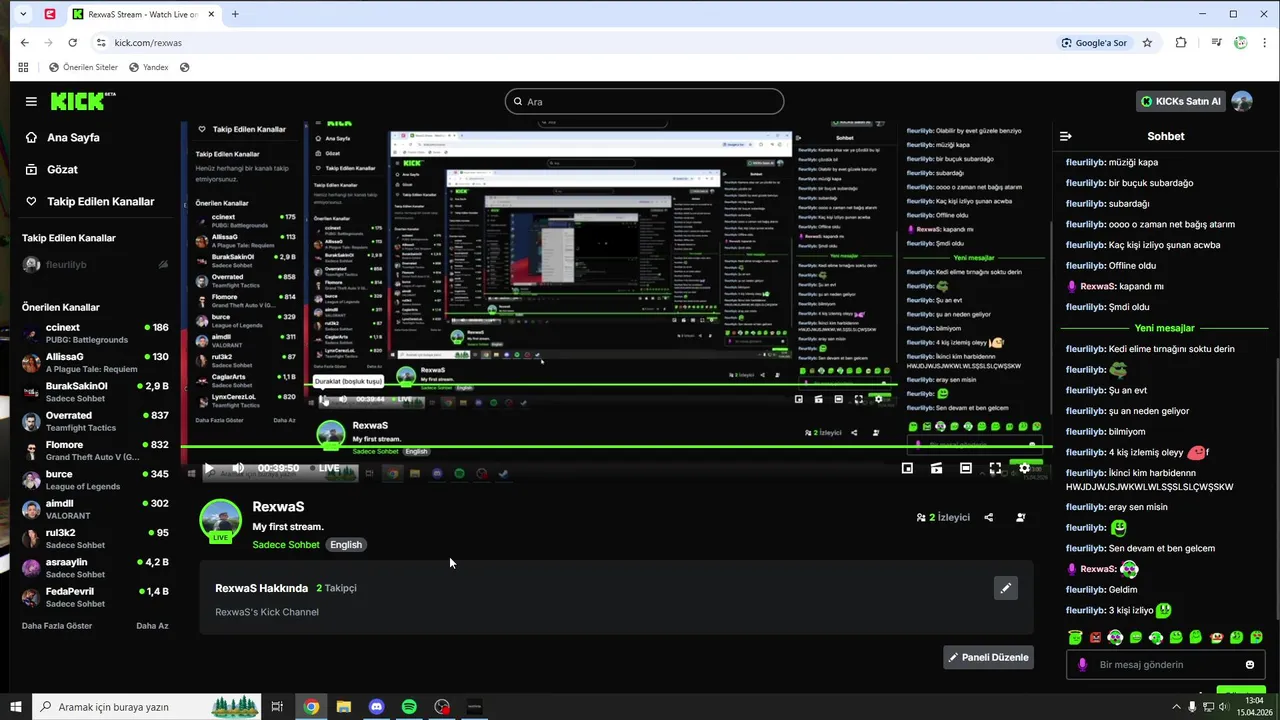Jump to LIVE in the player

(x=324, y=468)
